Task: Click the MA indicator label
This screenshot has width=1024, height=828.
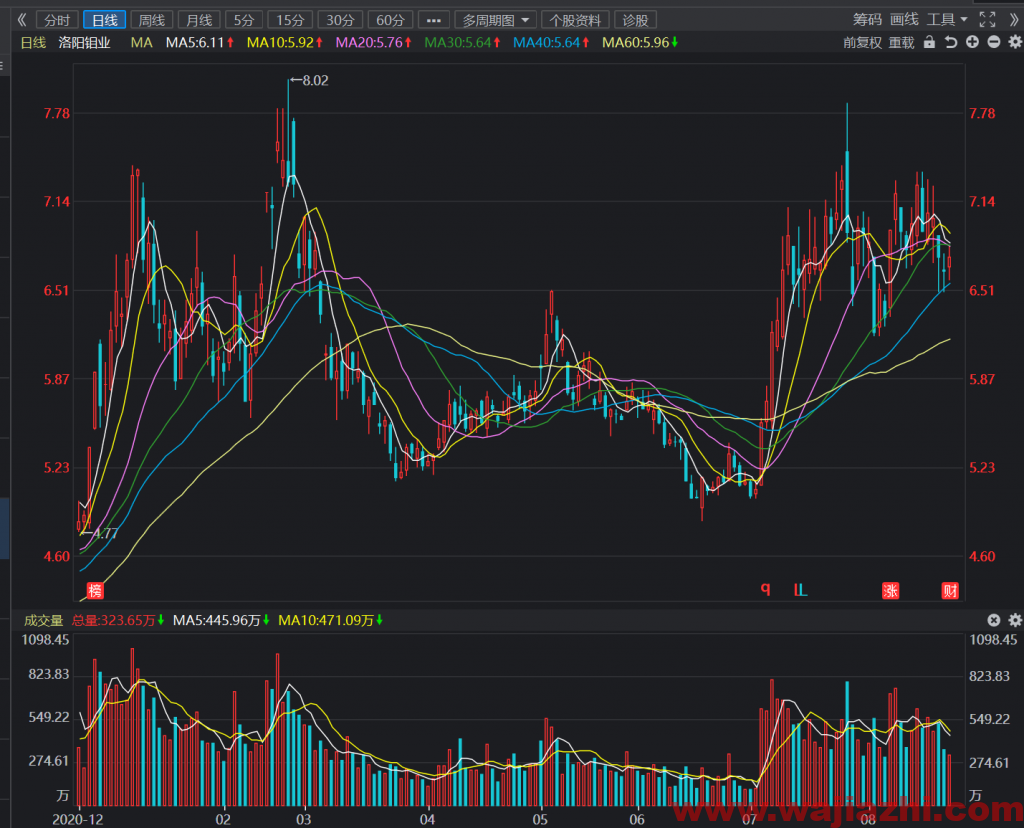Action: [x=142, y=42]
